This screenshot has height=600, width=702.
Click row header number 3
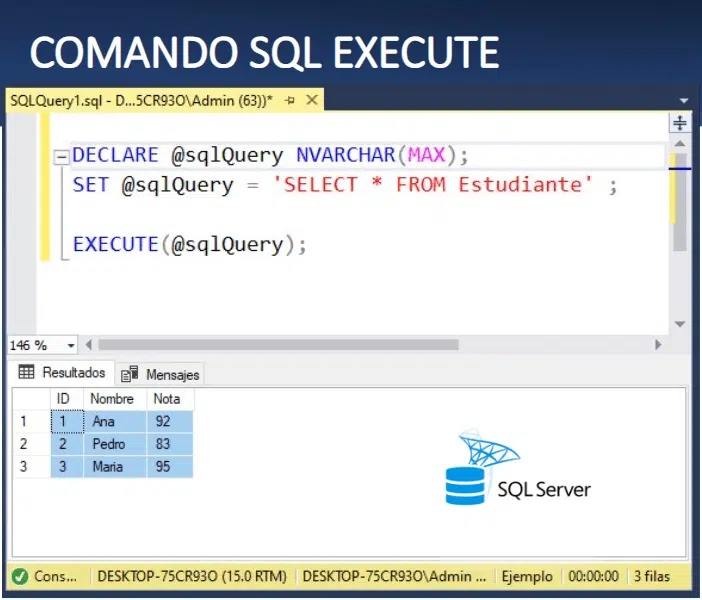tap(31, 467)
